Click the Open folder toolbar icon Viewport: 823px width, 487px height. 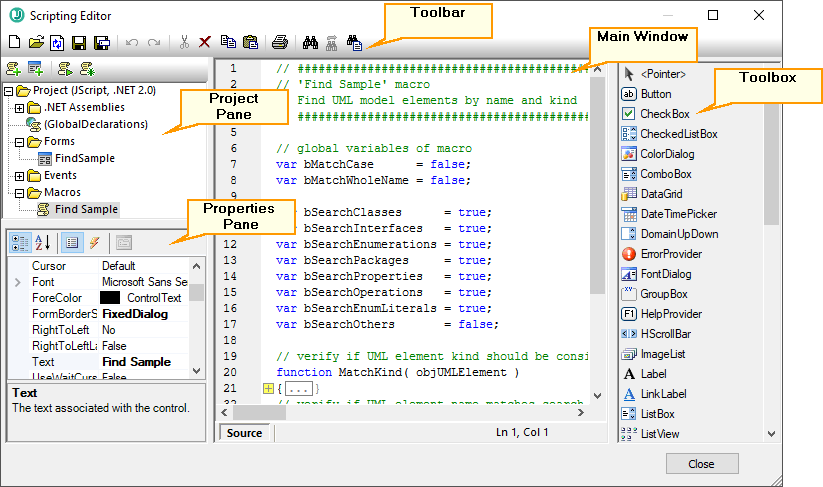coord(36,43)
